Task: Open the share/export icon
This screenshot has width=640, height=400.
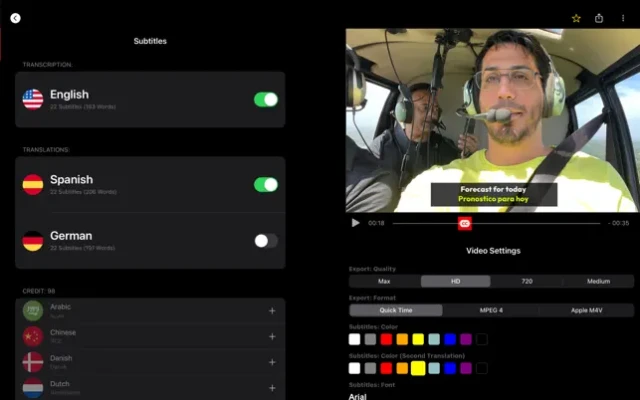Action: pyautogui.click(x=599, y=18)
